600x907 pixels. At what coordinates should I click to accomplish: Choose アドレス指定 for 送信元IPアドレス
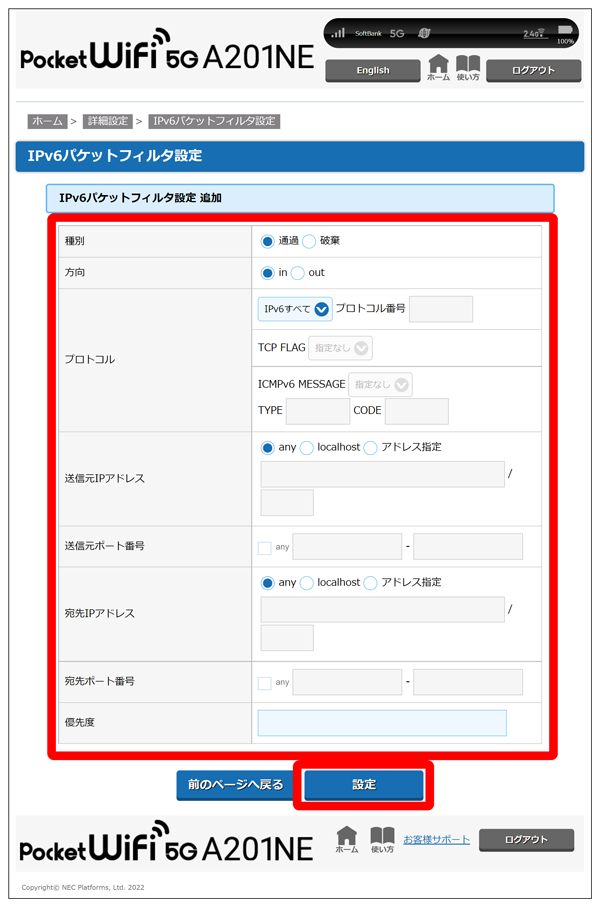tap(371, 447)
